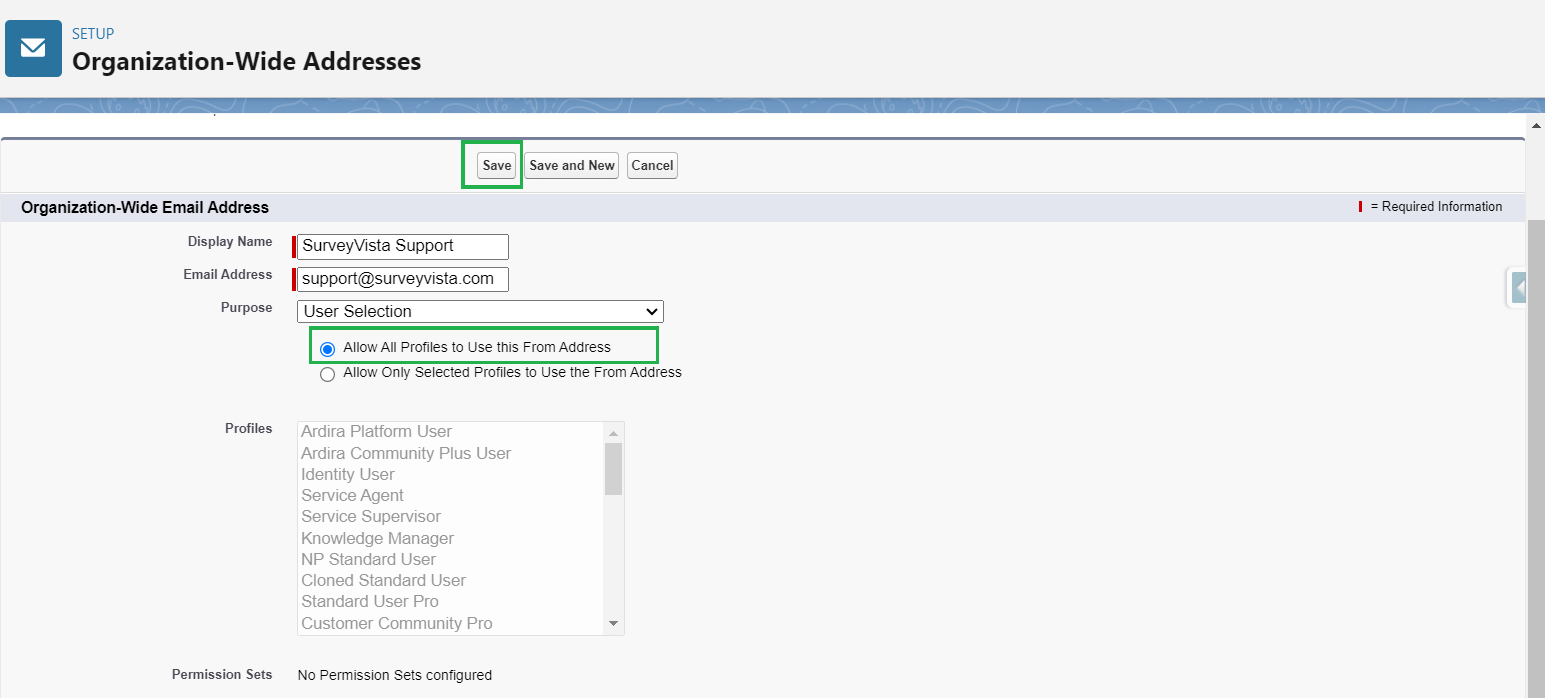Click the Profiles list scrollbar thumb
Screen dimensions: 1545x698
click(x=613, y=468)
